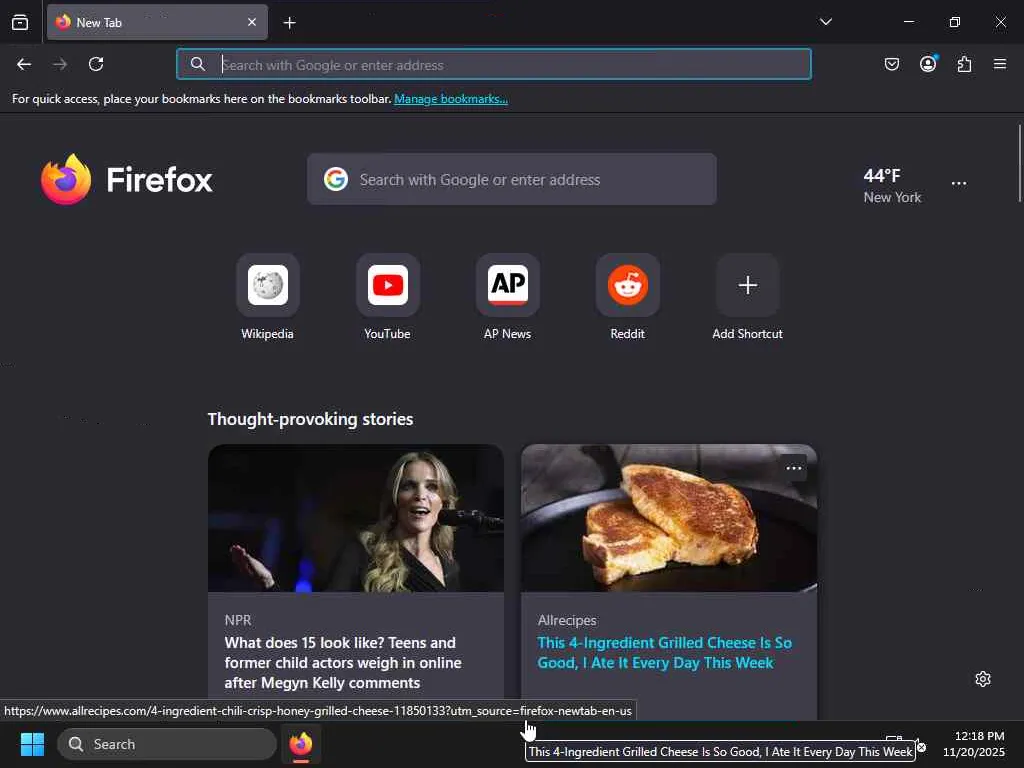
Task: Open the Wikipedia shortcut tile
Action: (268, 297)
